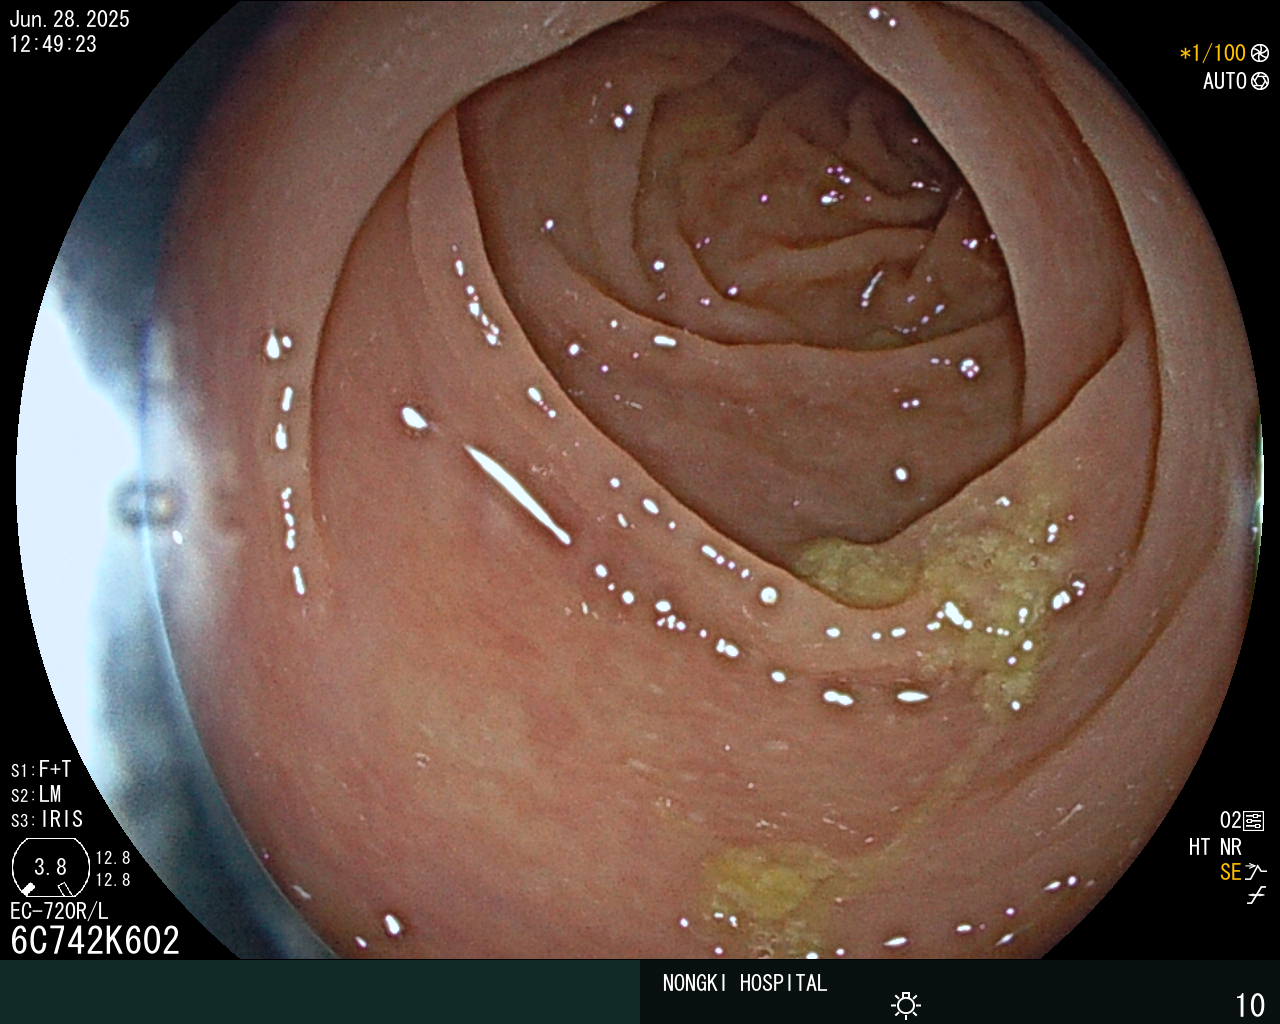
Task: Click the NONGKI HOSPITAL label
Action: click(745, 983)
